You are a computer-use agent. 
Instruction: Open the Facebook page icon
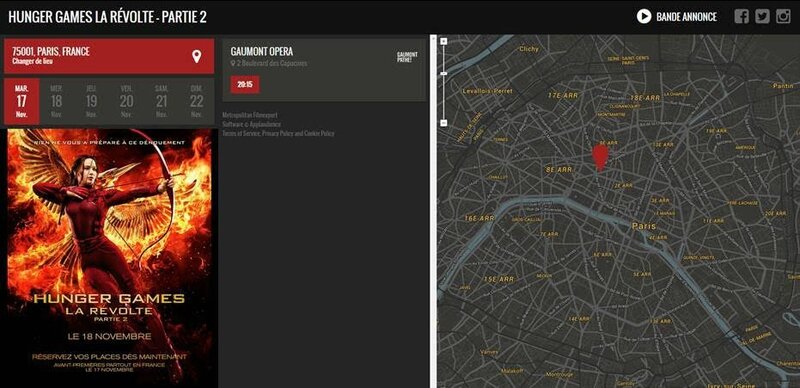click(741, 16)
